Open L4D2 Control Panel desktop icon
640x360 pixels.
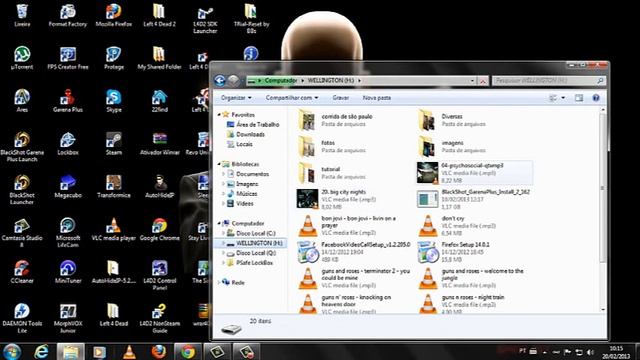(x=159, y=276)
